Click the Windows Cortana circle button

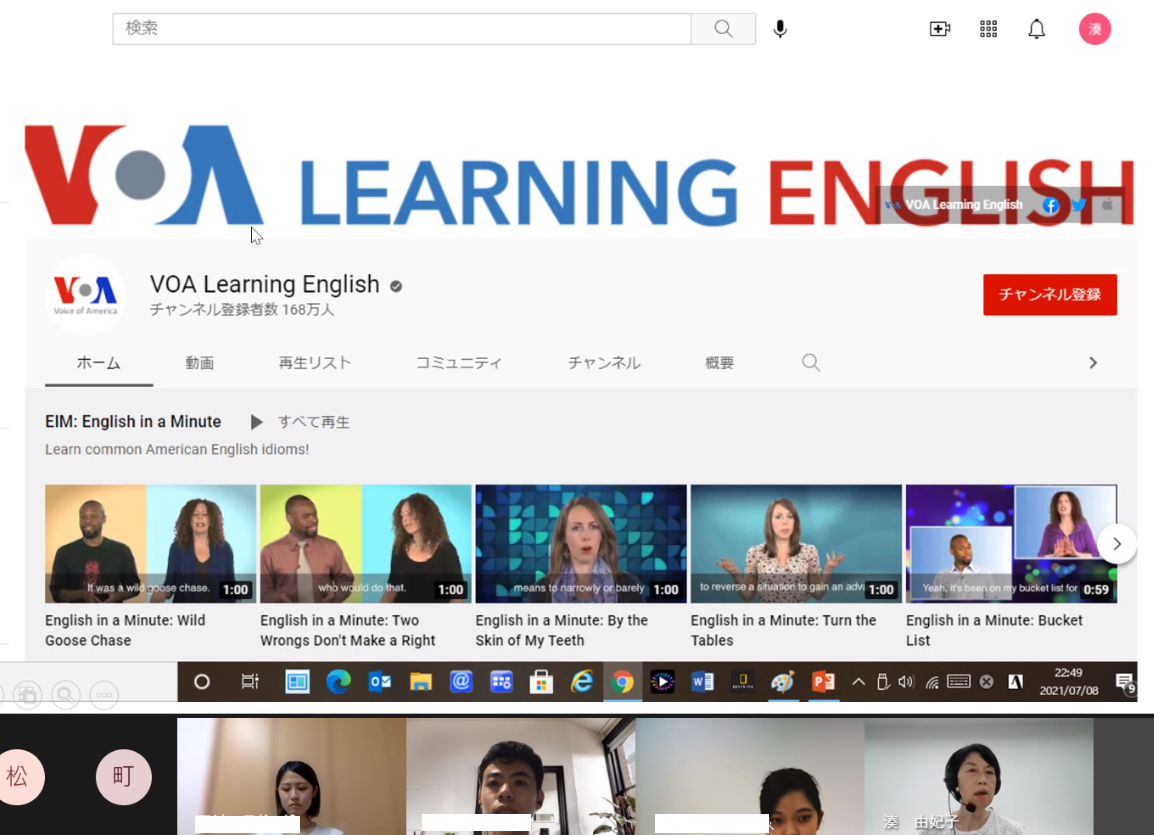coord(202,682)
